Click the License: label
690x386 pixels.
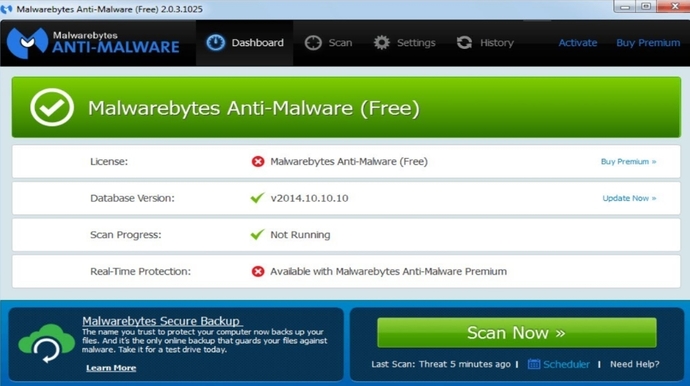(109, 162)
